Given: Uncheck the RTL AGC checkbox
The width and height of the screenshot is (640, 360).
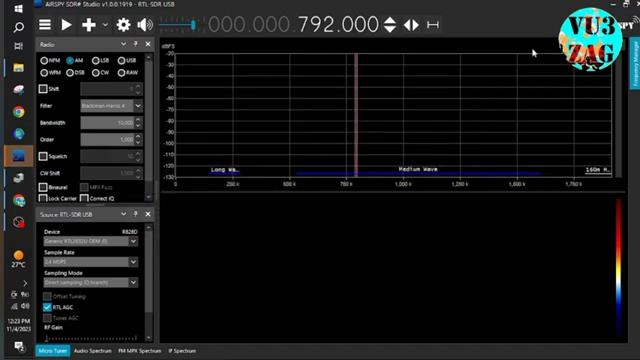Looking at the screenshot, I should click(x=47, y=307).
